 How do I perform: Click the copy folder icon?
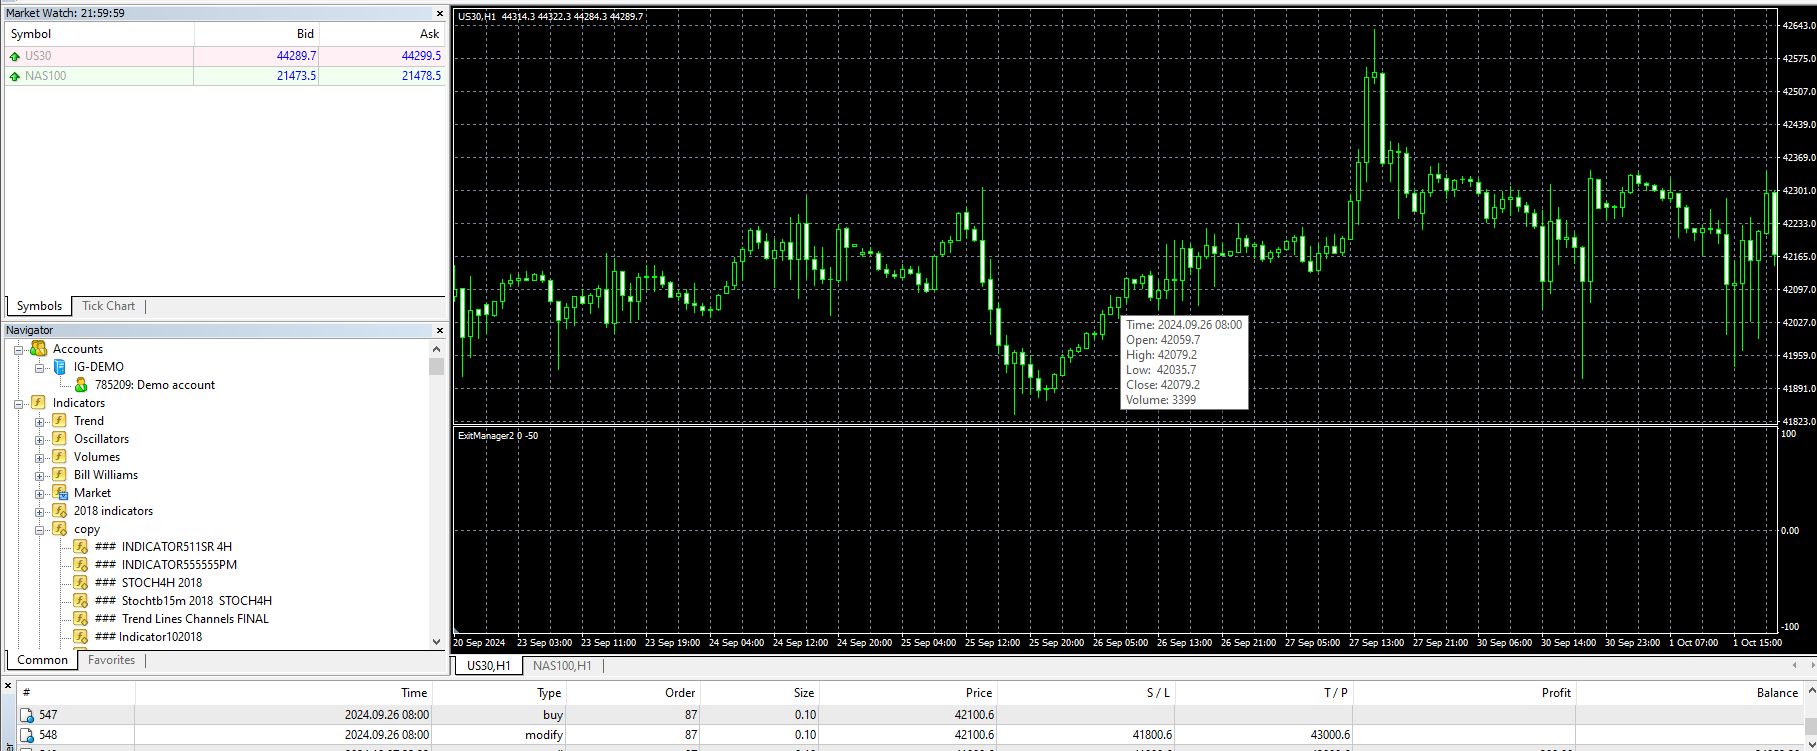click(59, 529)
